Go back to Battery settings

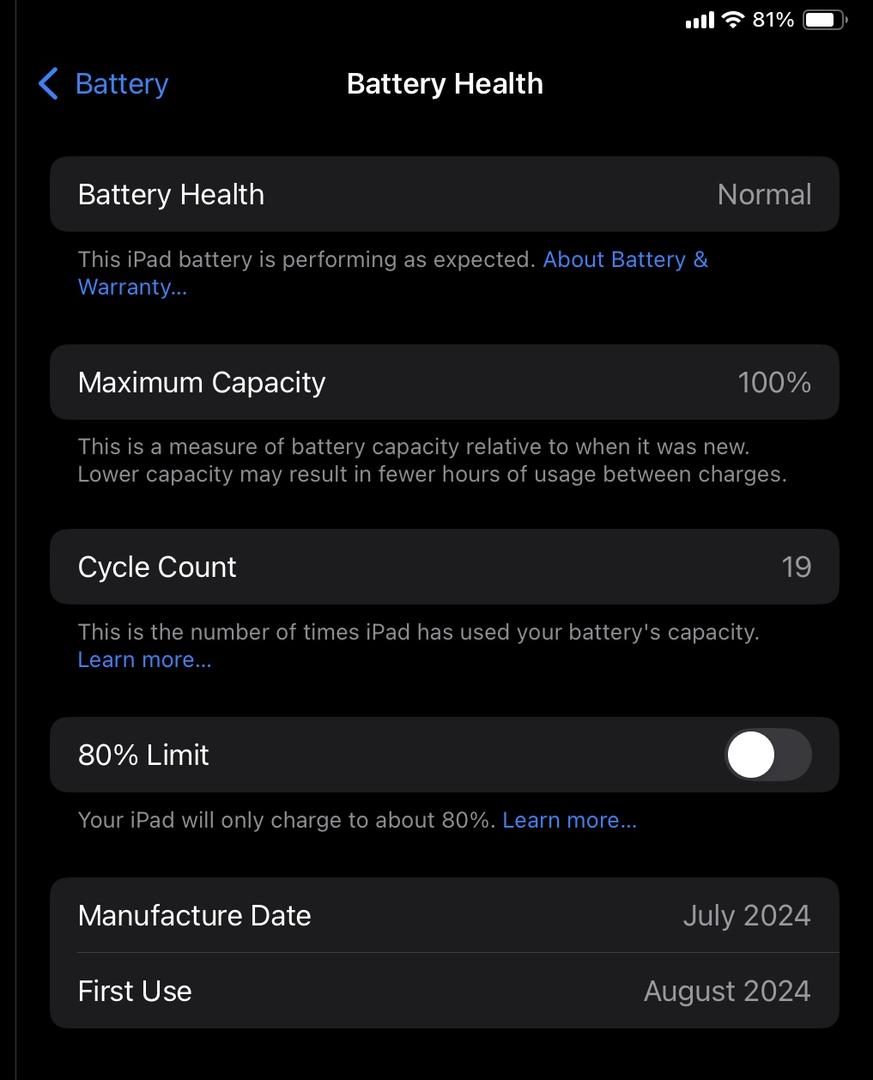click(x=103, y=84)
